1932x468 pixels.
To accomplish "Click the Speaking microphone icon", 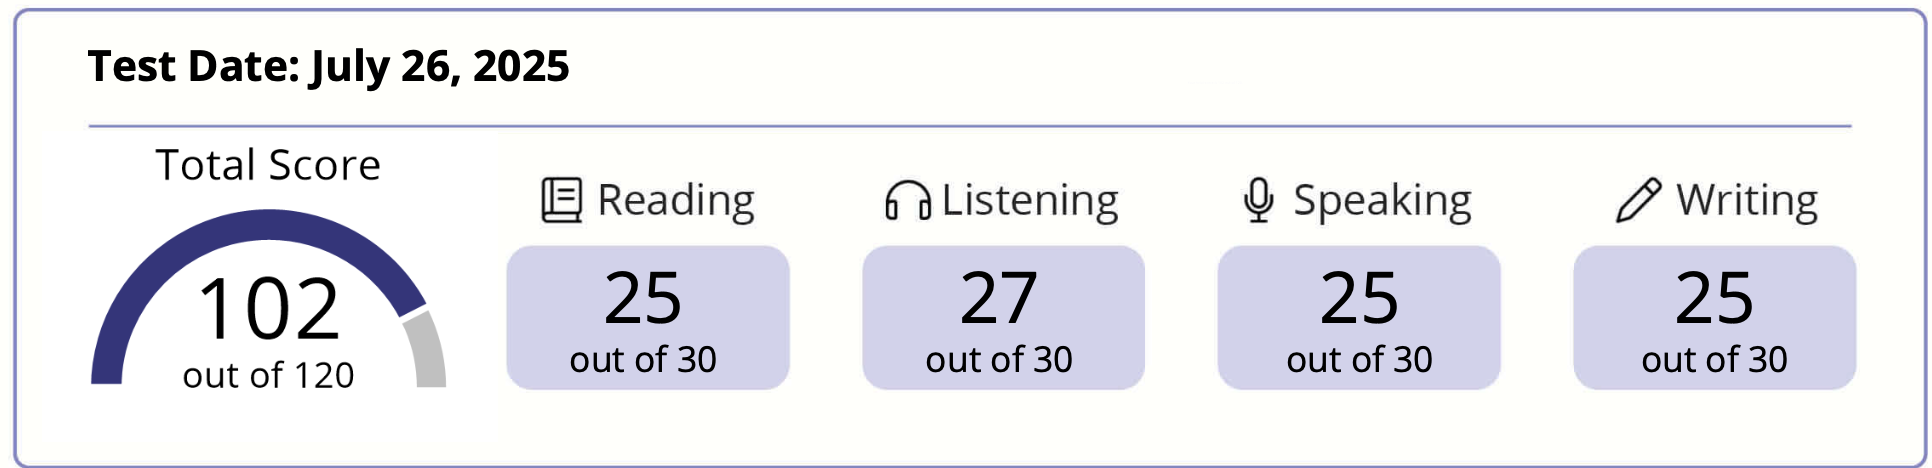I will 1258,200.
